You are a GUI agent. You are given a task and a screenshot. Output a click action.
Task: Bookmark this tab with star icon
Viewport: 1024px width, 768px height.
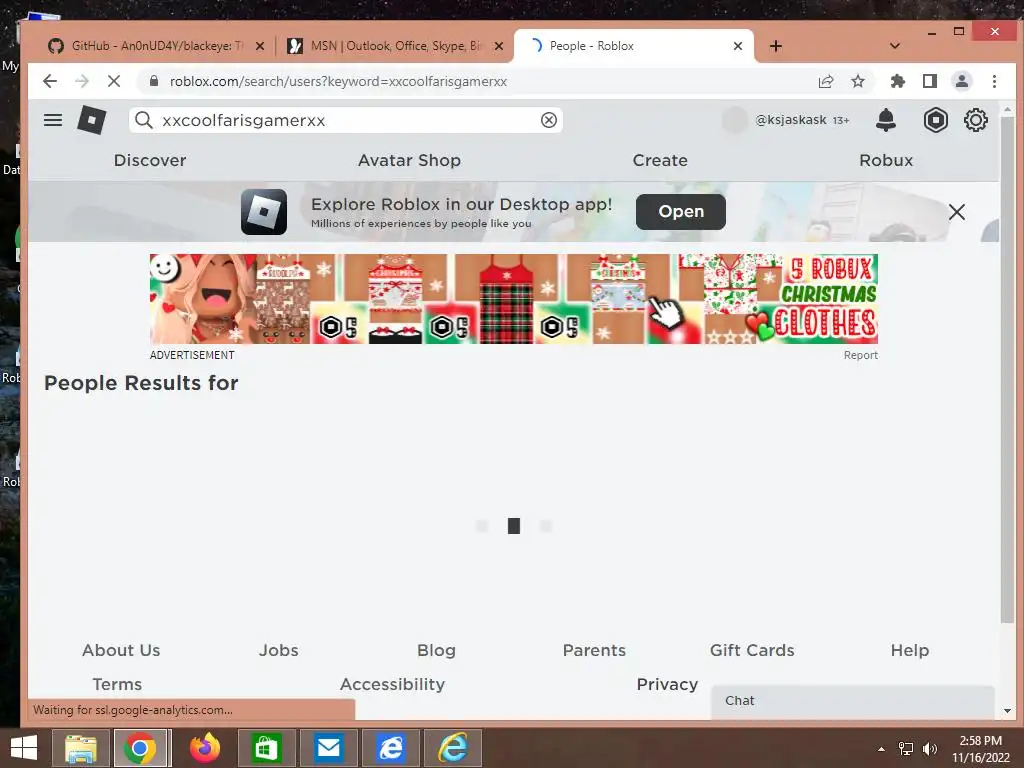pos(857,81)
